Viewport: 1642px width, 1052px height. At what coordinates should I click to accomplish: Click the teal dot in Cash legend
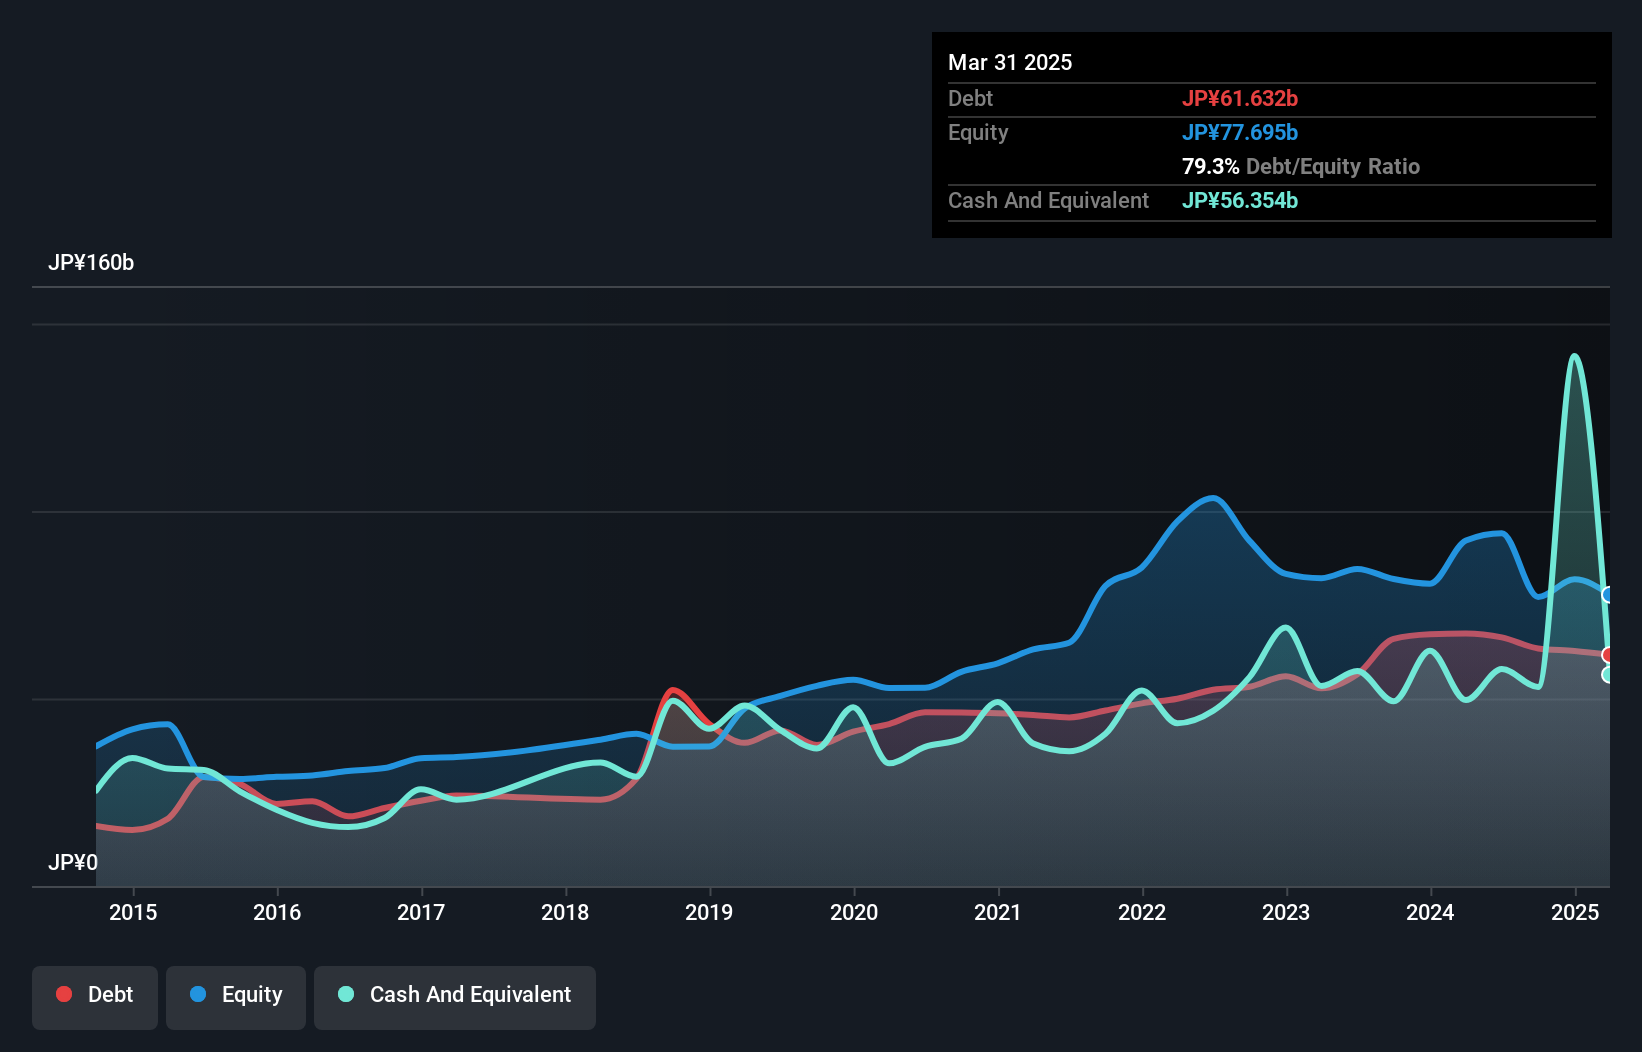pyautogui.click(x=346, y=994)
